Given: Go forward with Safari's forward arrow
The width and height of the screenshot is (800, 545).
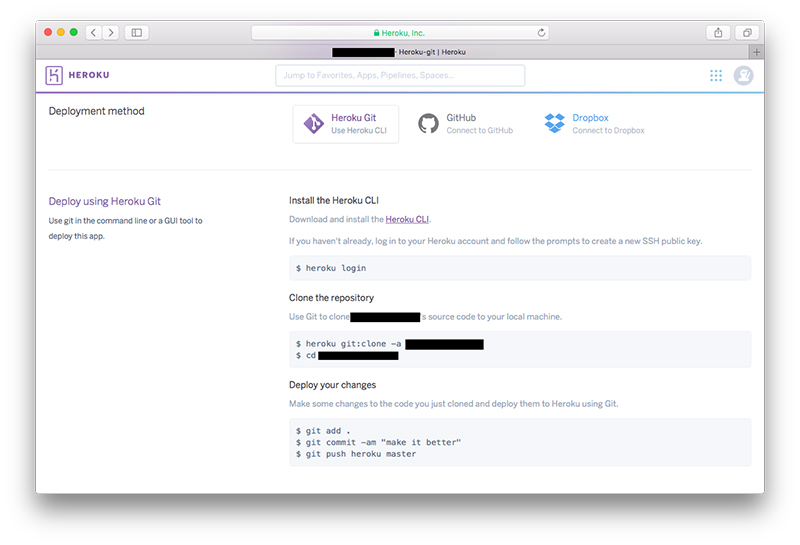Looking at the screenshot, I should click(x=111, y=33).
